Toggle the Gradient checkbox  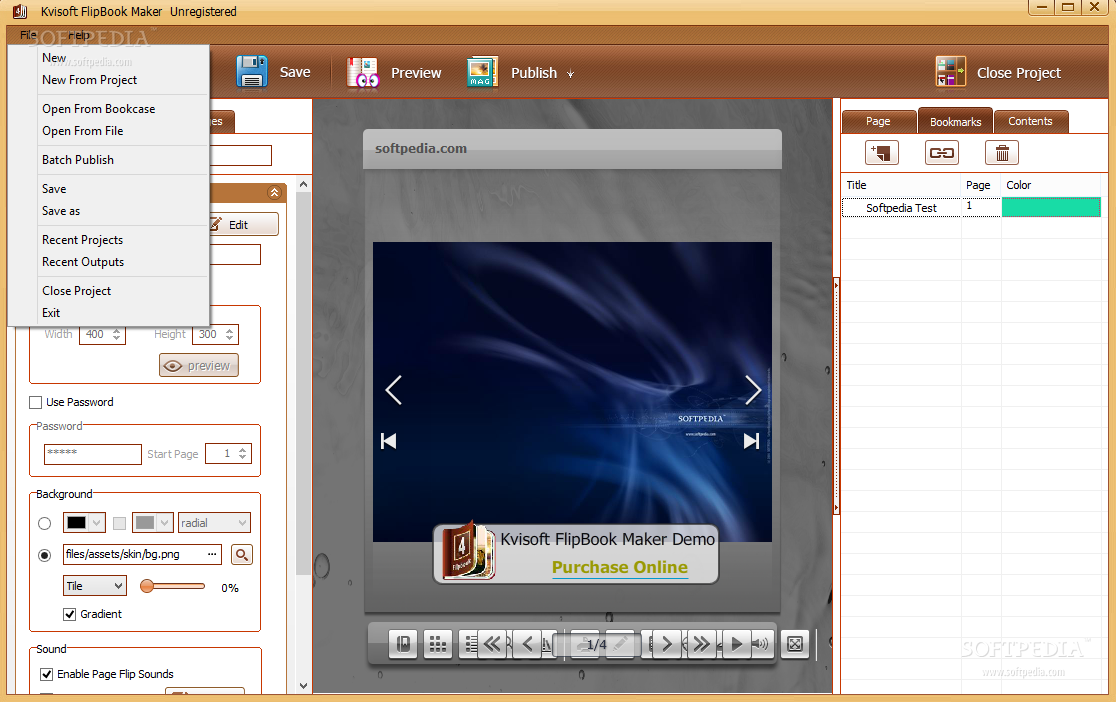(x=69, y=614)
